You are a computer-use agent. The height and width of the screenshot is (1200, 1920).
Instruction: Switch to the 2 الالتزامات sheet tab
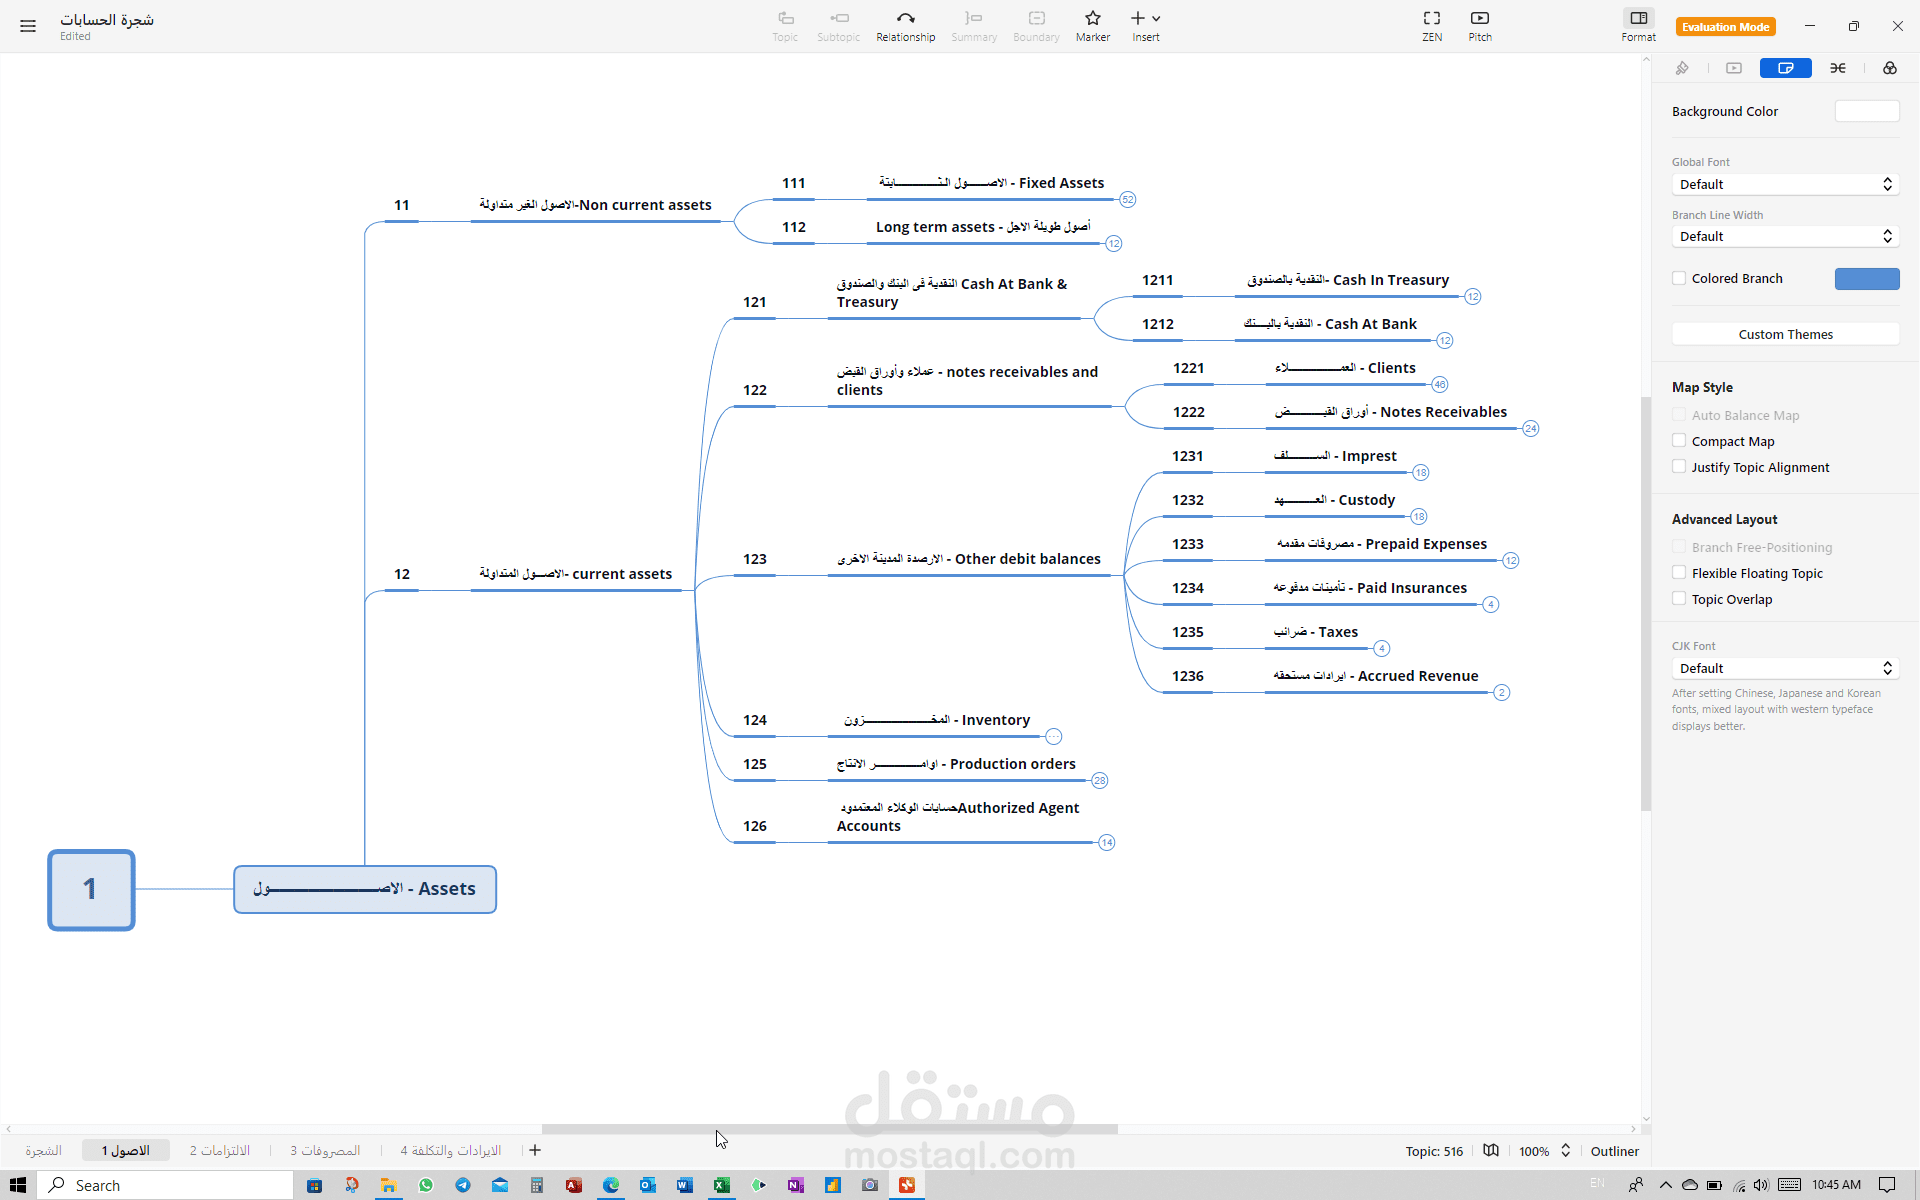pyautogui.click(x=220, y=1151)
